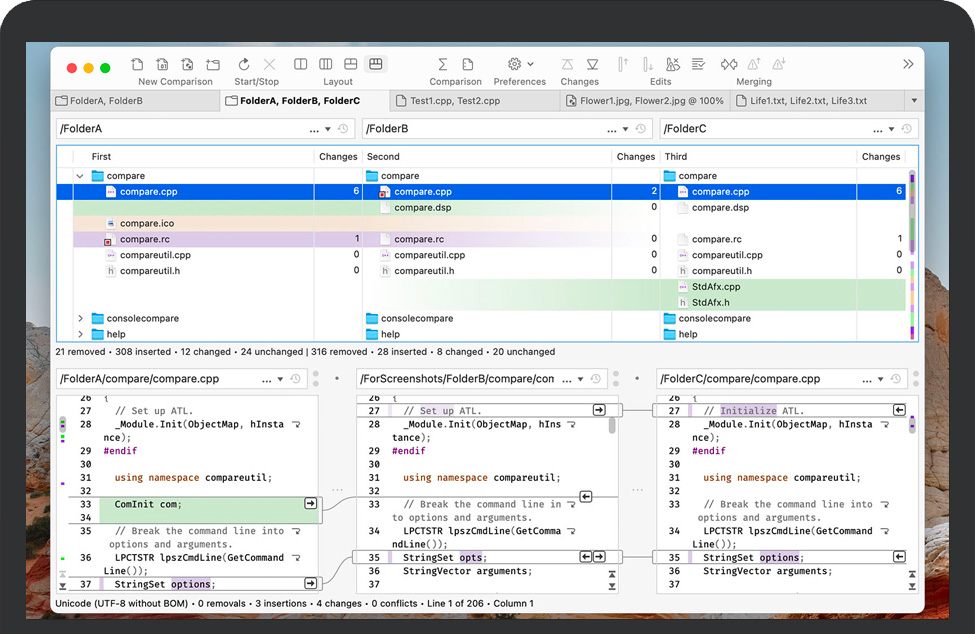Select the three-way stacked layout button
This screenshot has width=975, height=634.
[376, 64]
